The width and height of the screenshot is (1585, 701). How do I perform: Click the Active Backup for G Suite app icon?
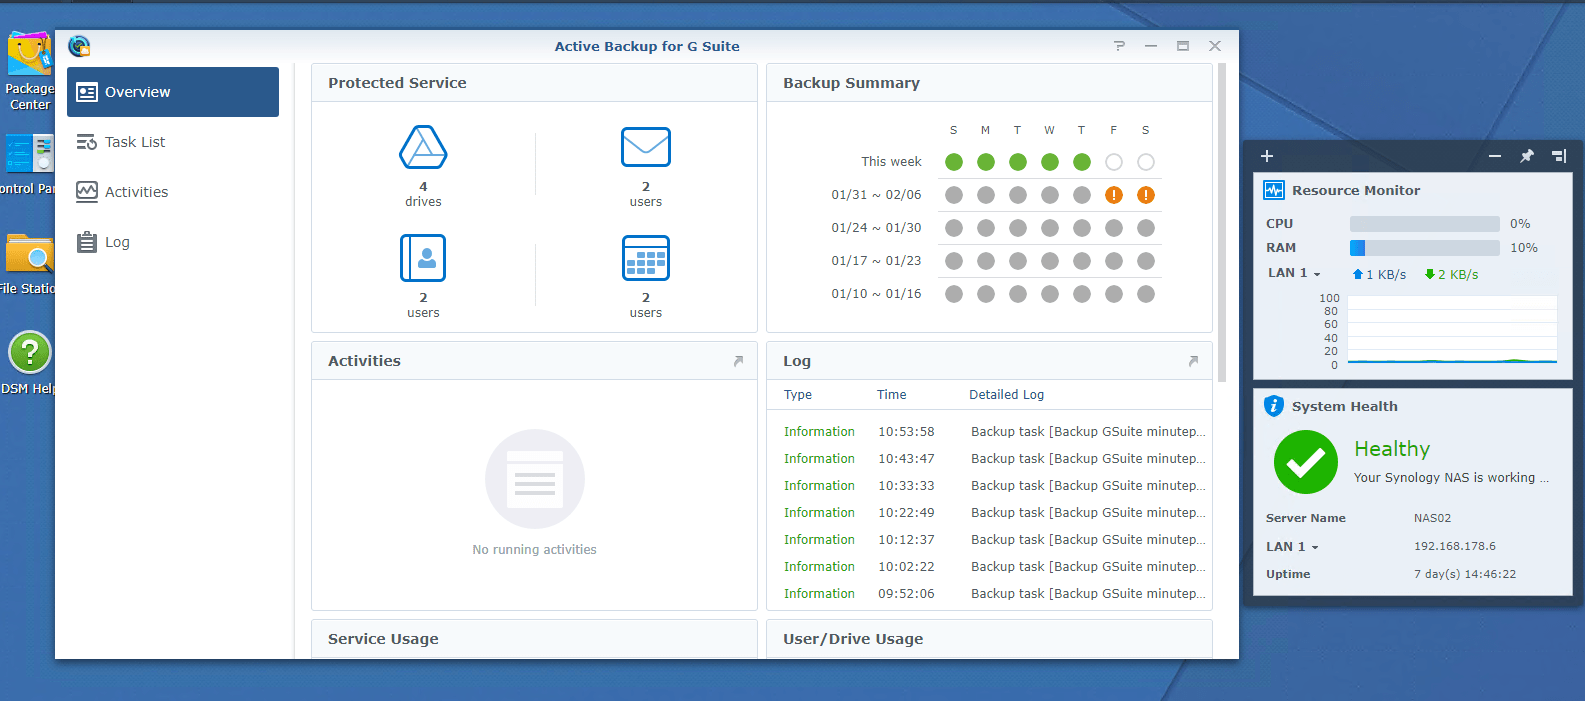(x=79, y=46)
